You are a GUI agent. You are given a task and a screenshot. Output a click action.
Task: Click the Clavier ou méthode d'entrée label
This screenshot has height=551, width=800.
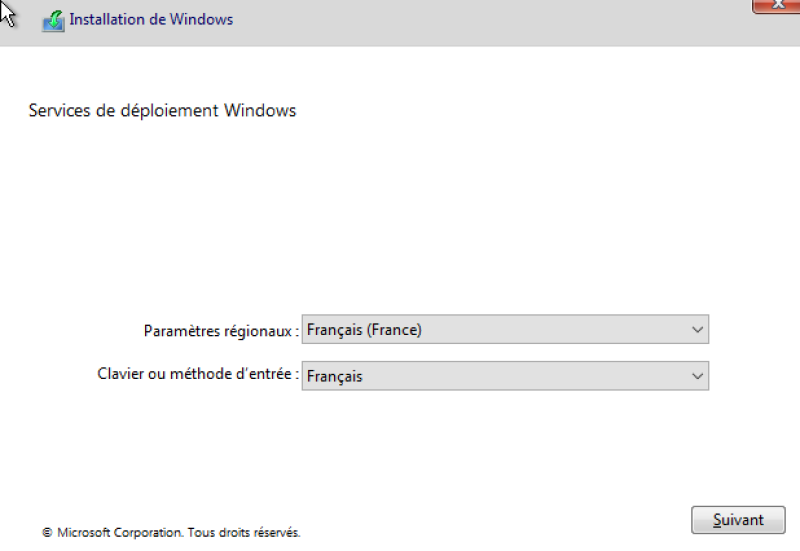pyautogui.click(x=198, y=374)
